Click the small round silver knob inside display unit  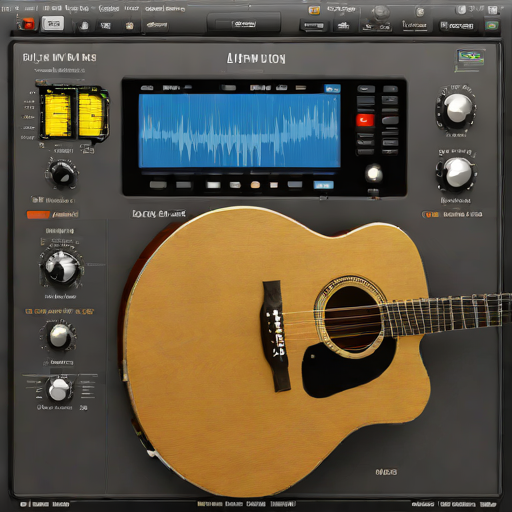tap(374, 173)
